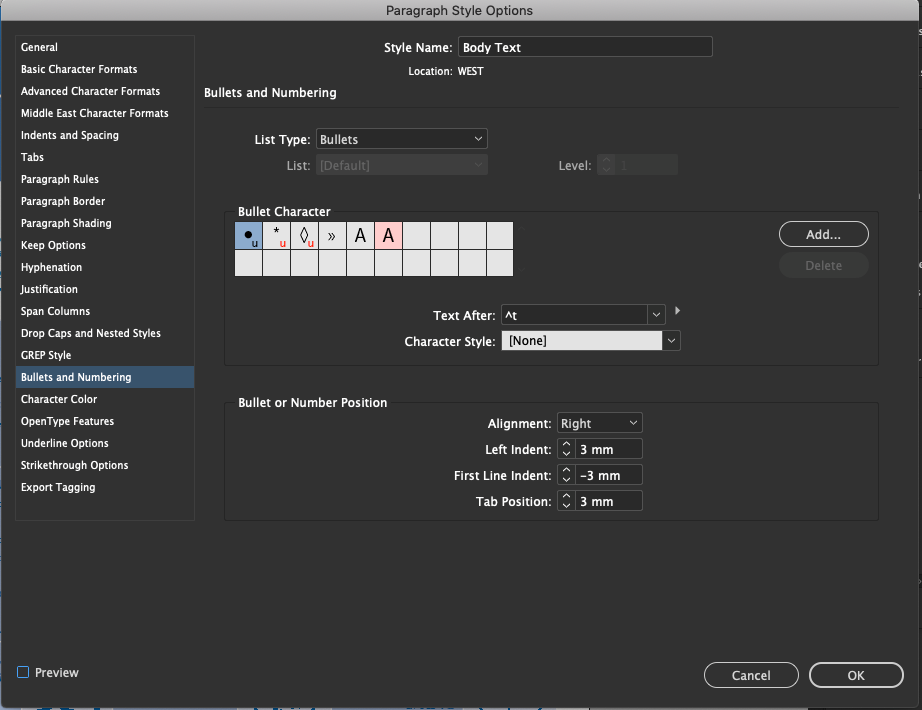The width and height of the screenshot is (922, 710).
Task: Open the Character Color section
Action: [59, 399]
